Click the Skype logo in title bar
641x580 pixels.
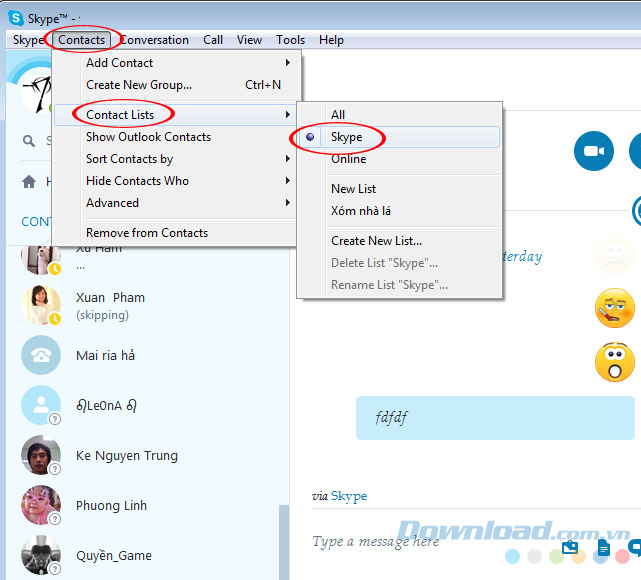[x=16, y=18]
